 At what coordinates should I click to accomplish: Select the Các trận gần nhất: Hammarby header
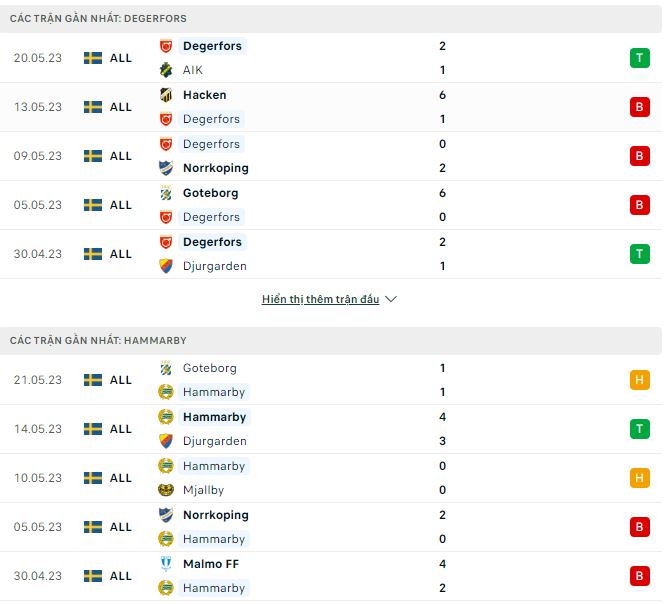click(x=98, y=341)
